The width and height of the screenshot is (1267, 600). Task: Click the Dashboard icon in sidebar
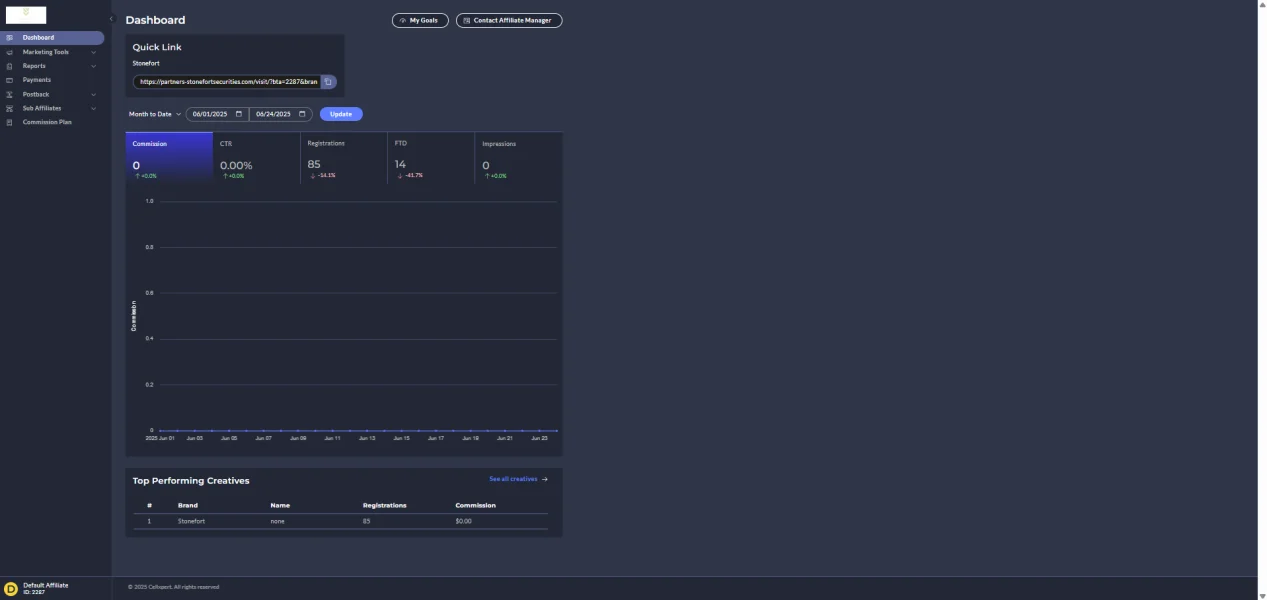tap(10, 38)
